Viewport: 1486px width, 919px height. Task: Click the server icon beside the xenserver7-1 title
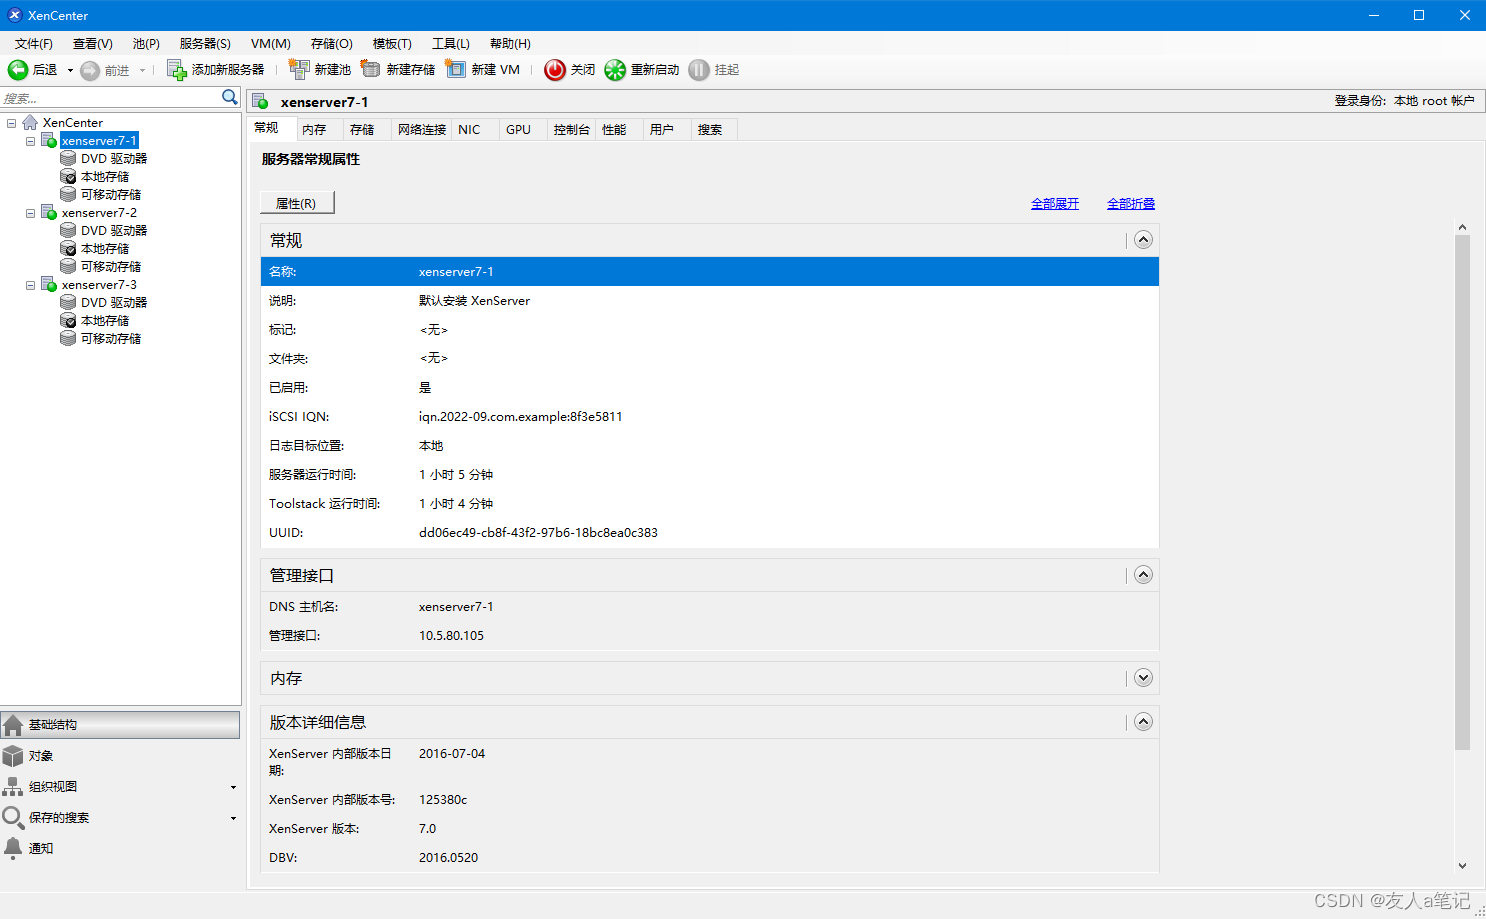point(260,101)
